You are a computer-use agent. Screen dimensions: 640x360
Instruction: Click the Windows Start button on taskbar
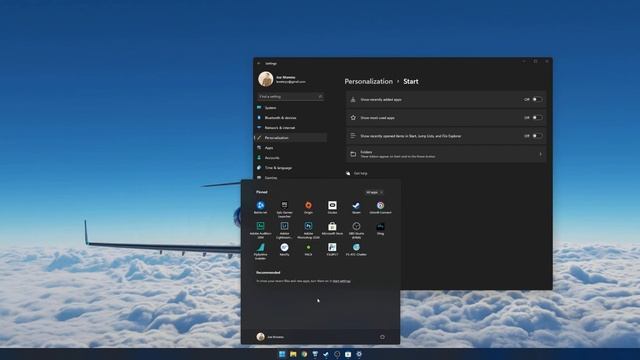click(282, 354)
